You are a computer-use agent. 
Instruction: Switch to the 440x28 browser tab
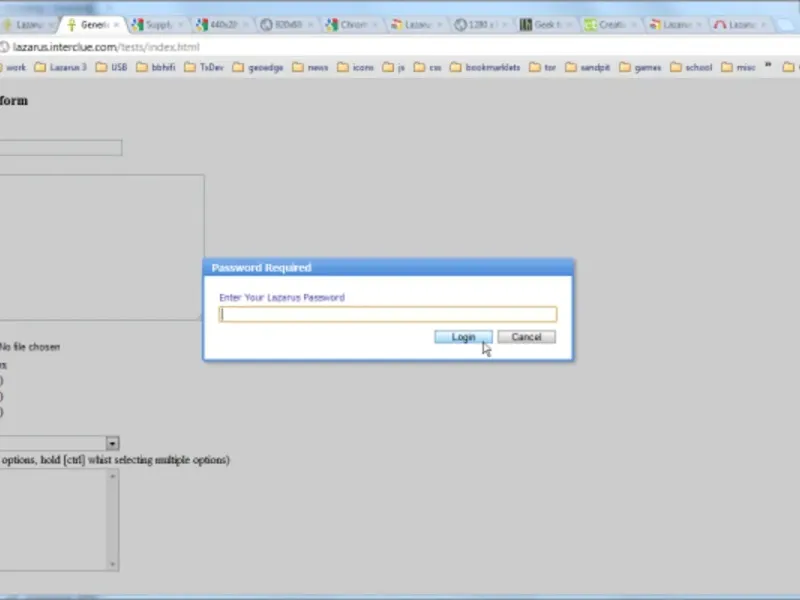tap(222, 24)
